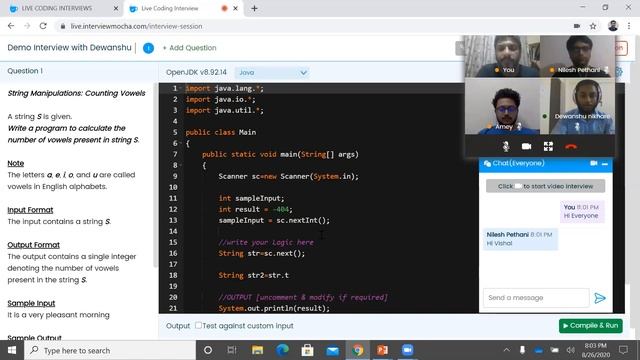640x360 pixels.
Task: Collapse code fold at line 8
Action: pos(180,165)
